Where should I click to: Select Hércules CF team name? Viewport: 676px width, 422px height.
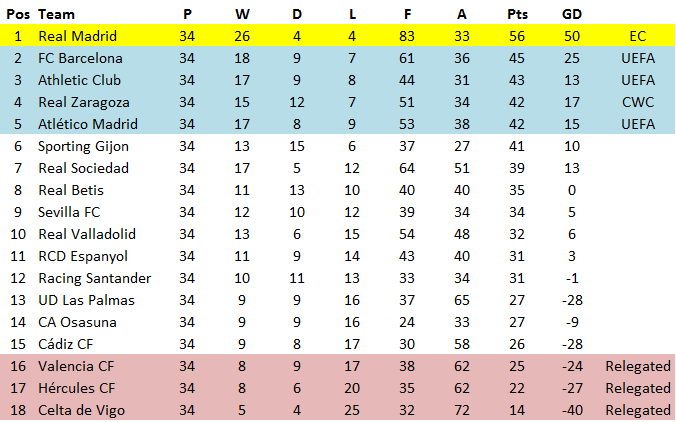(x=77, y=388)
